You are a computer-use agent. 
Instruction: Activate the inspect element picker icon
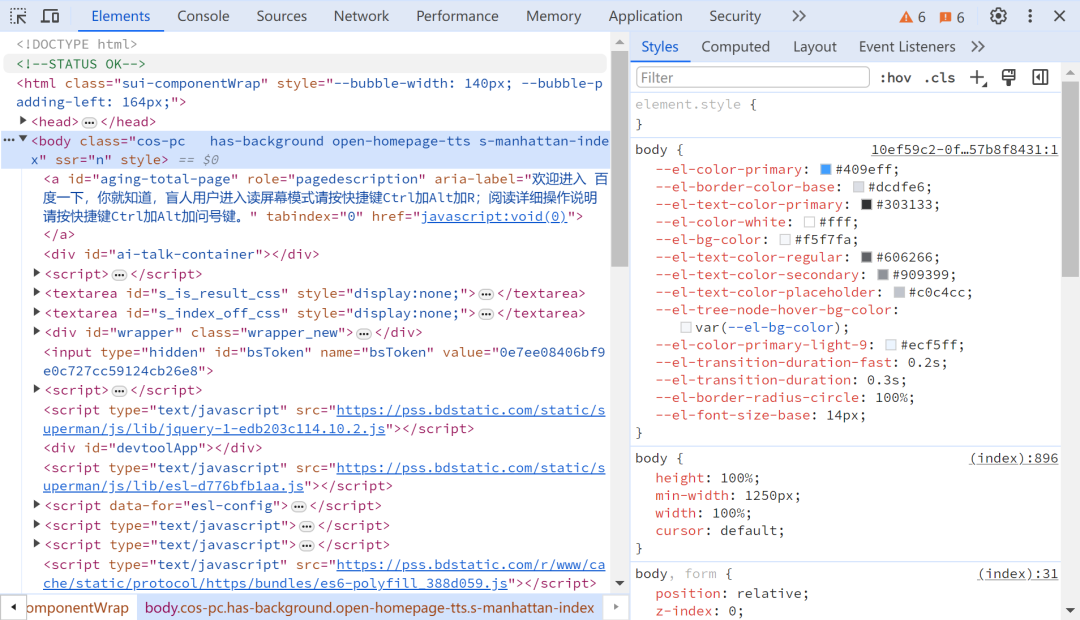[x=19, y=16]
